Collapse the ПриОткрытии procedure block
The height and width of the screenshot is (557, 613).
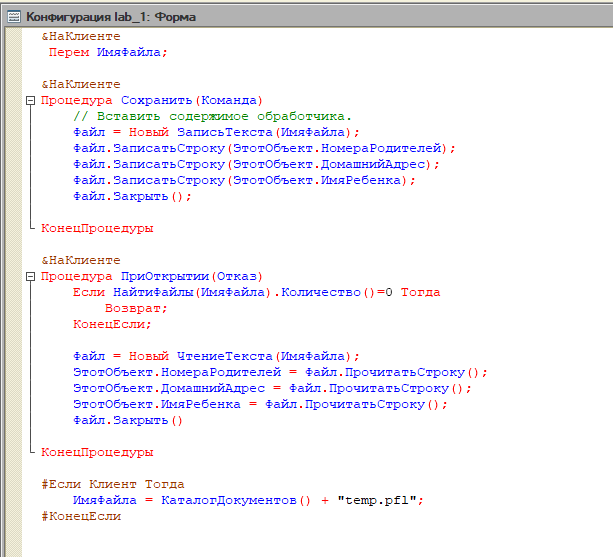point(30,276)
